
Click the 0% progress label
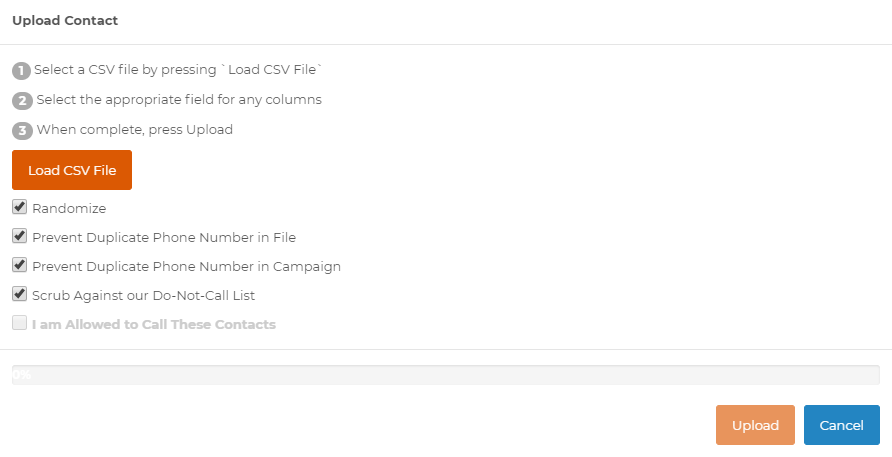(22, 374)
